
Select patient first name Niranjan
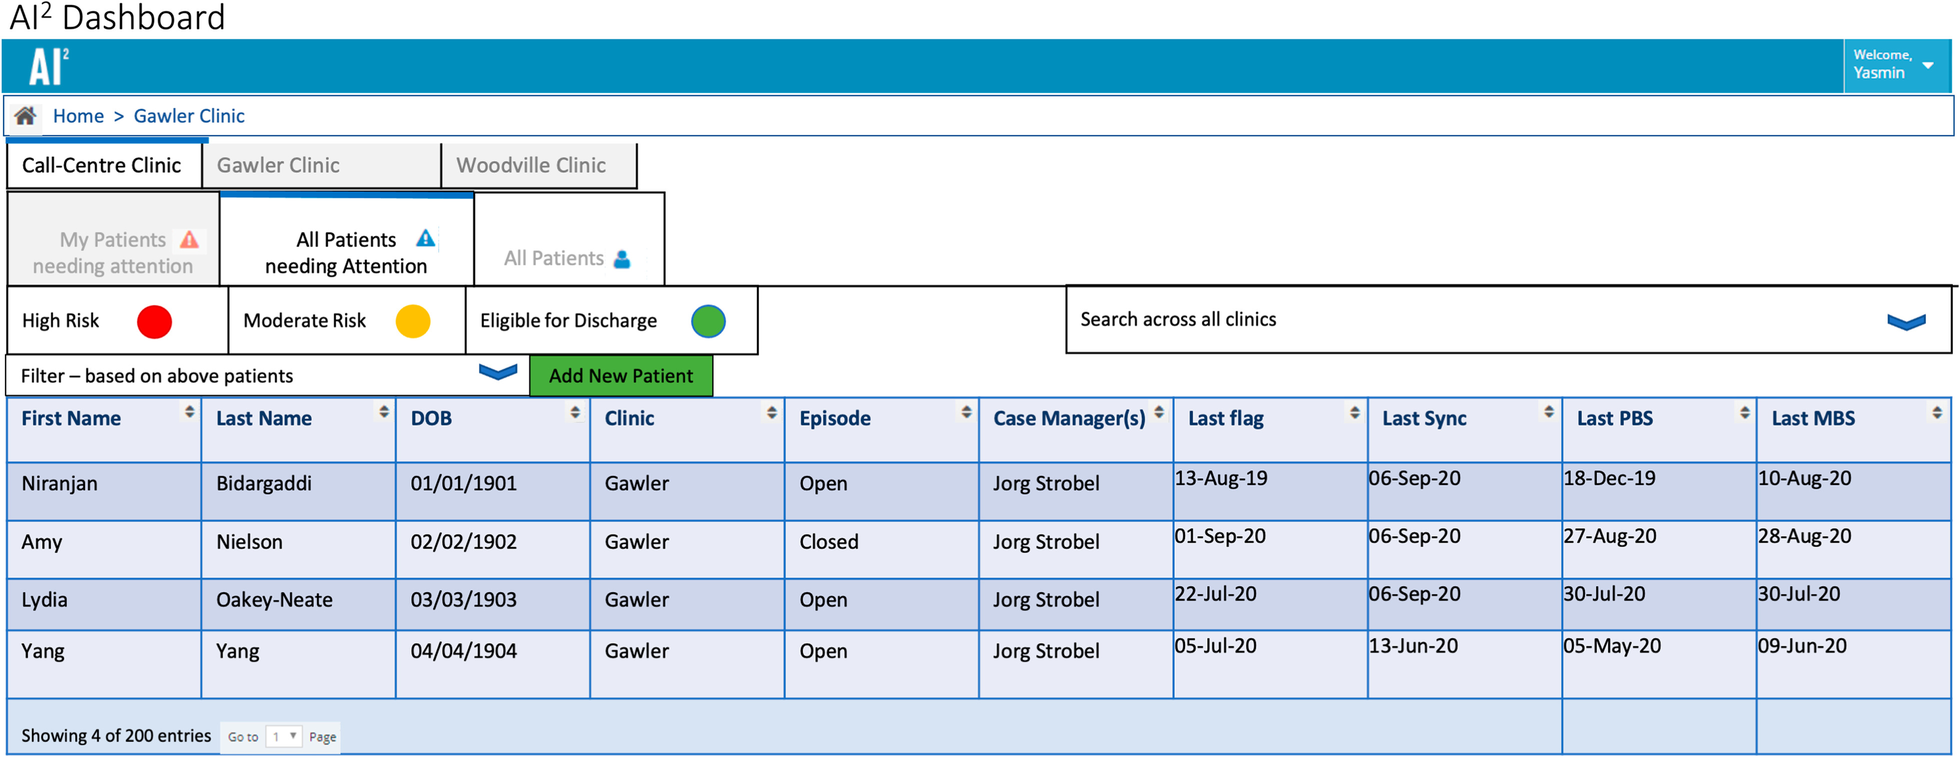[x=59, y=484]
